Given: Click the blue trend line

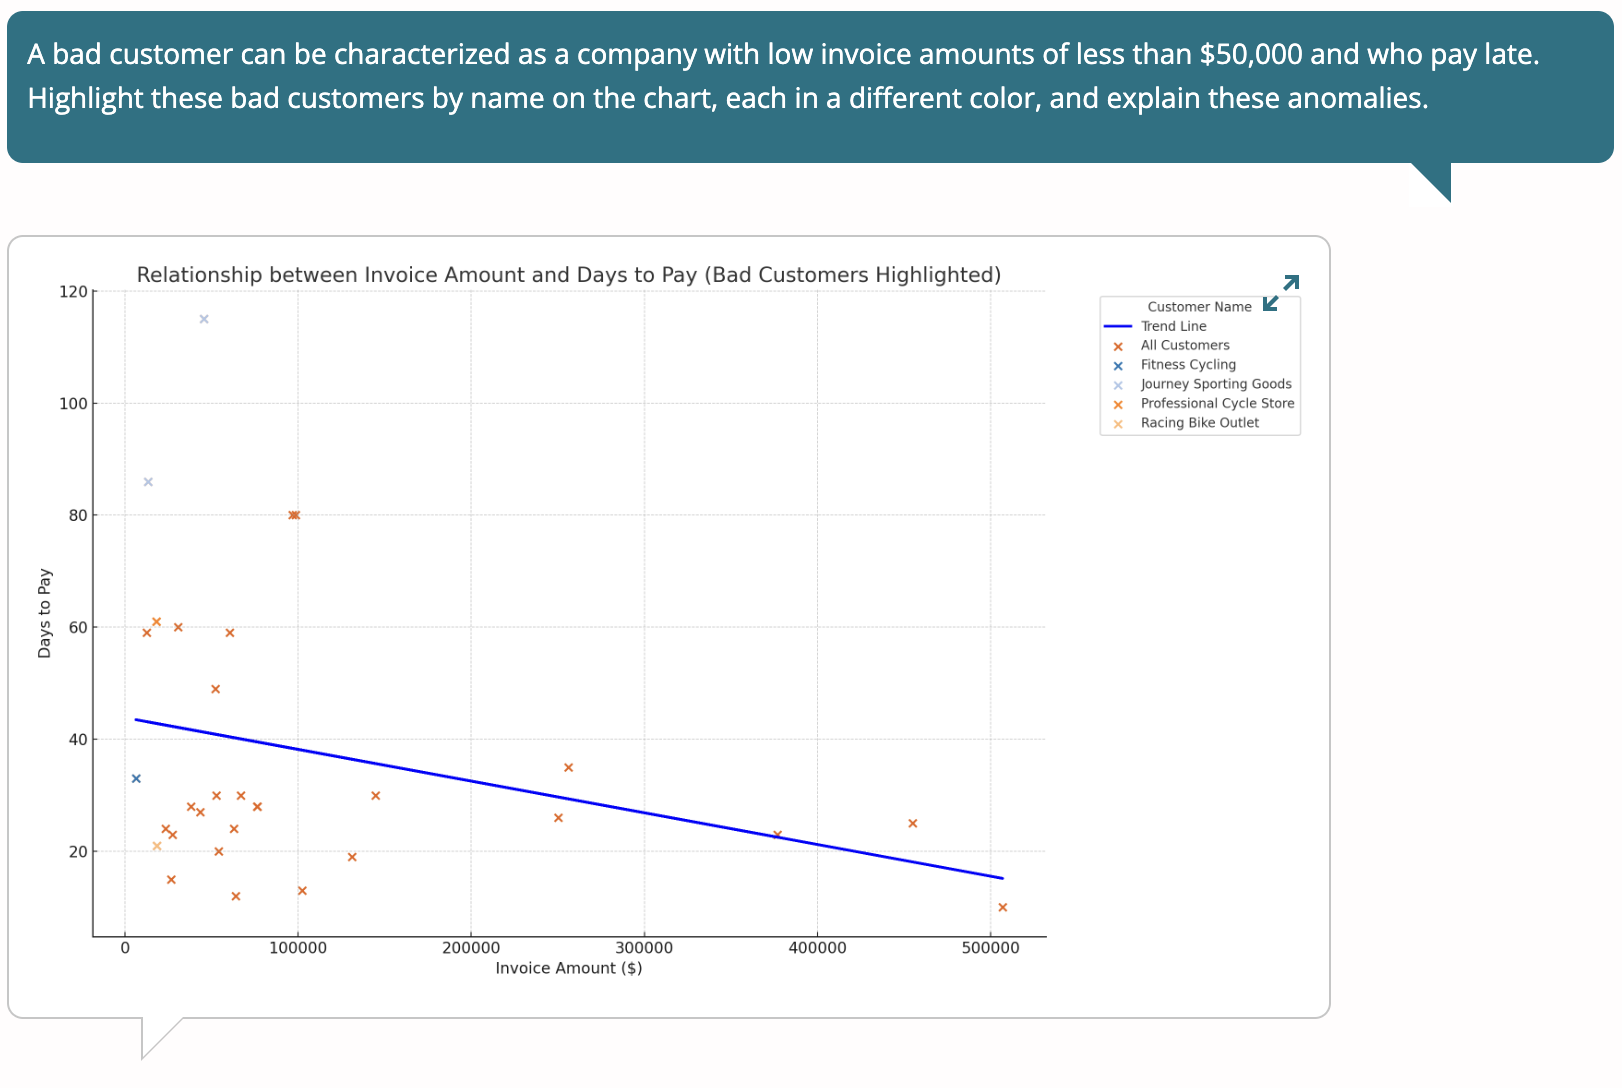Looking at the screenshot, I should [569, 799].
